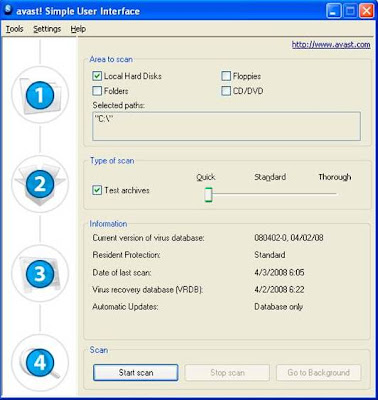Click inside the Selected paths box
378x400 pixels.
226,126
